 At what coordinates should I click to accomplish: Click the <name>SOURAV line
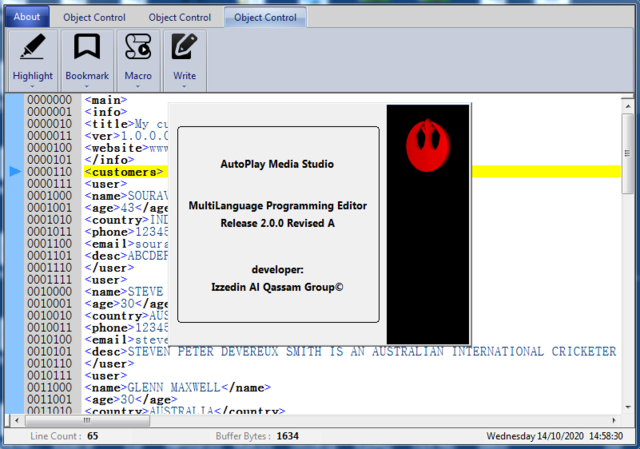coord(126,196)
